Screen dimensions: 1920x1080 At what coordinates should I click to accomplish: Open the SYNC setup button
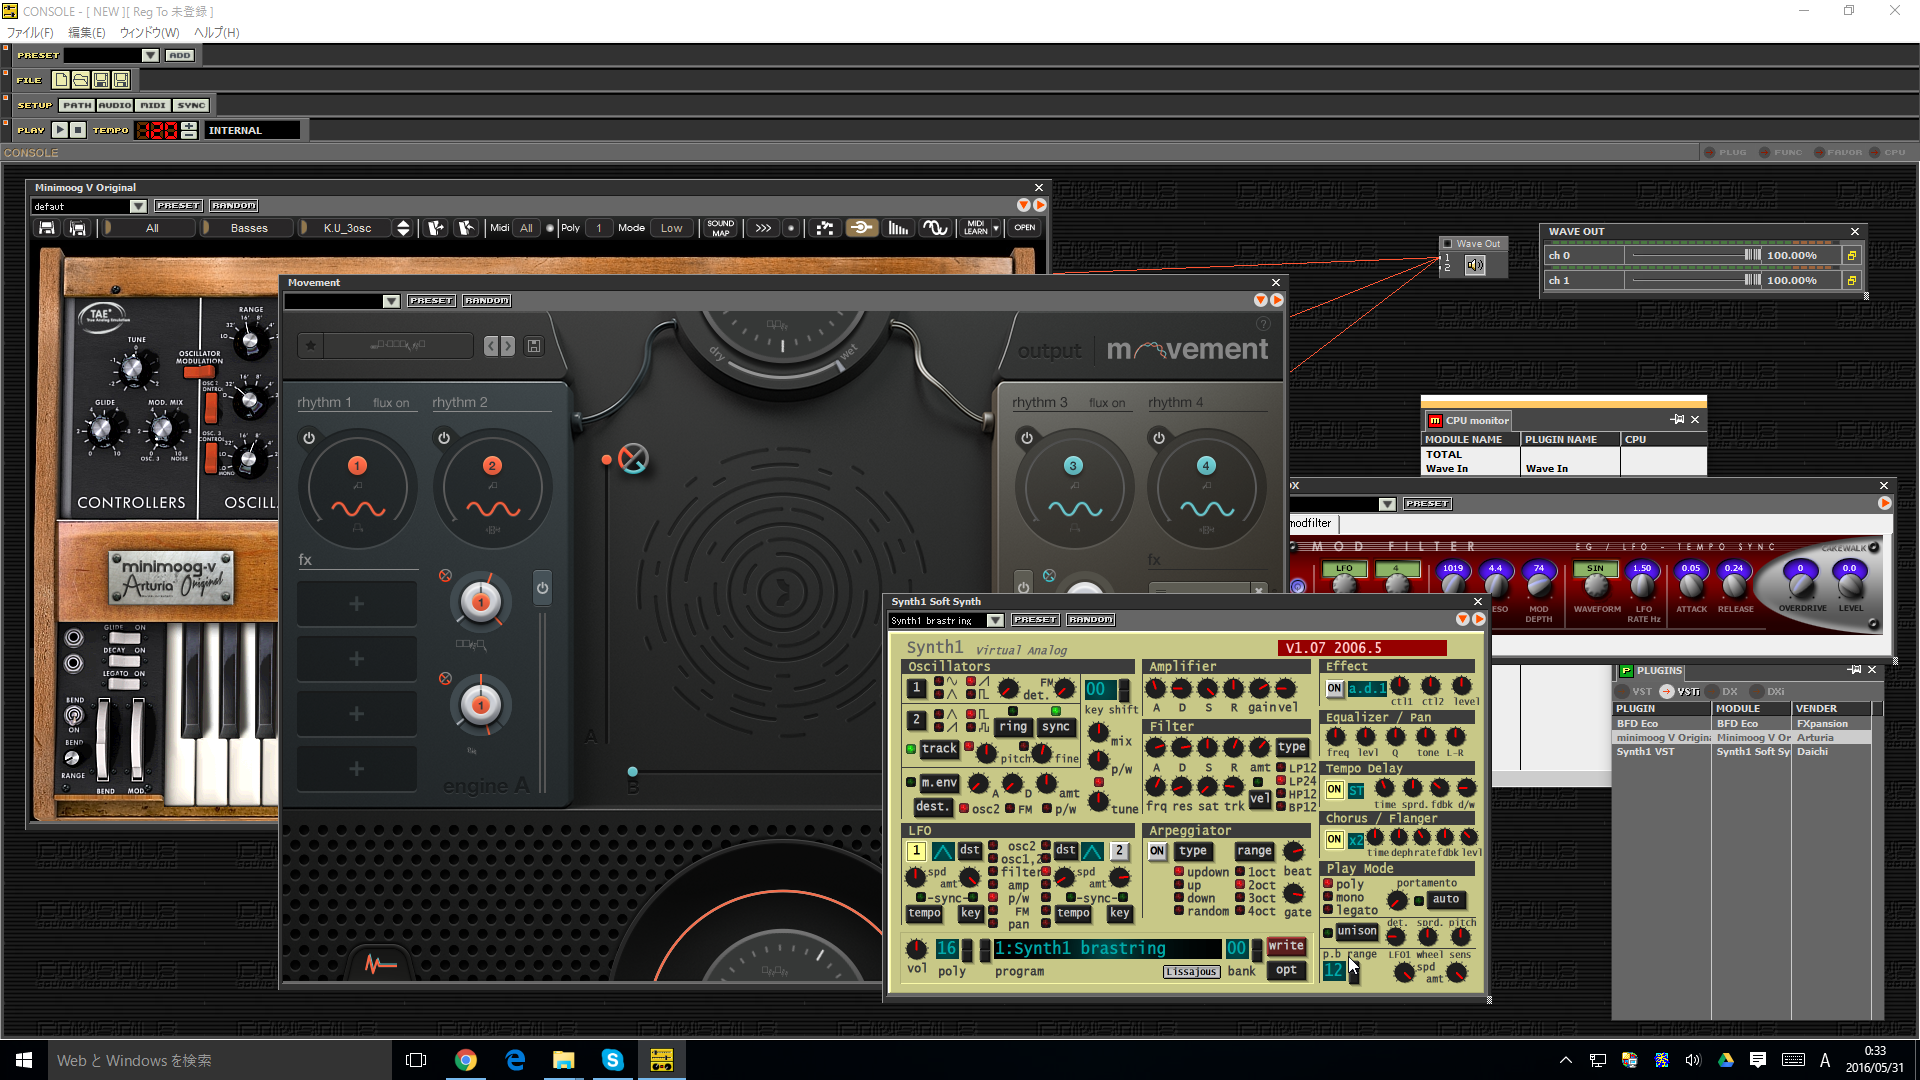click(x=191, y=105)
